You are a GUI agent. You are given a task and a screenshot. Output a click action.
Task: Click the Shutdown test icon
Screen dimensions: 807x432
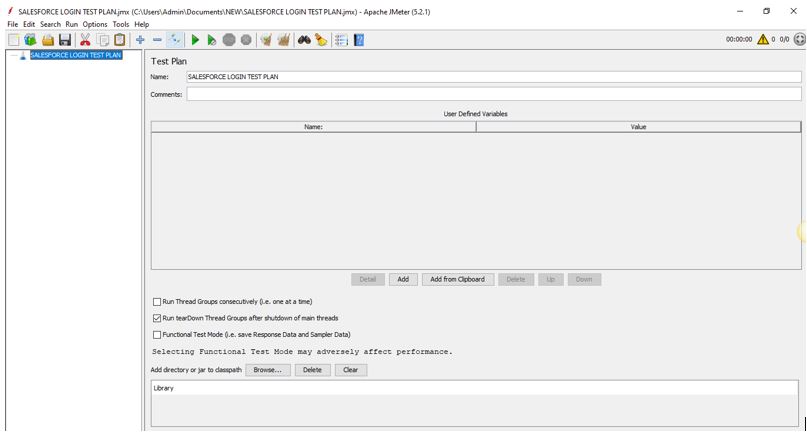[x=246, y=40]
